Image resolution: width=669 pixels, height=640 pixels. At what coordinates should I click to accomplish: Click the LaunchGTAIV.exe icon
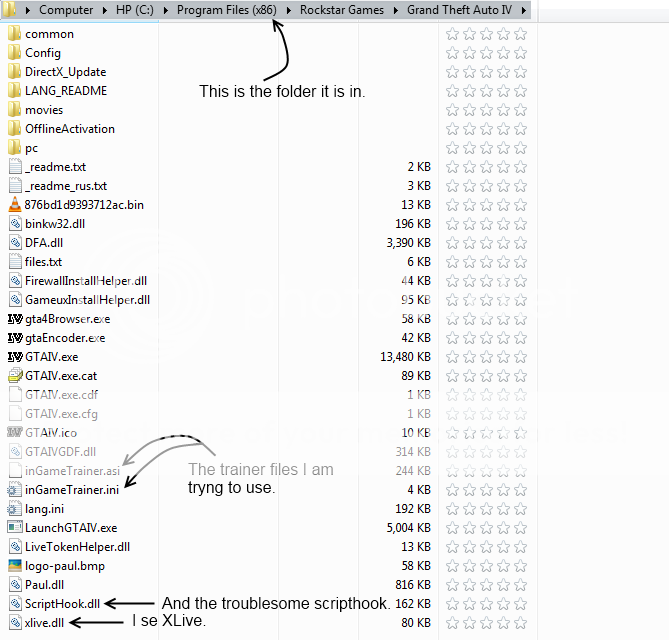pos(14,528)
